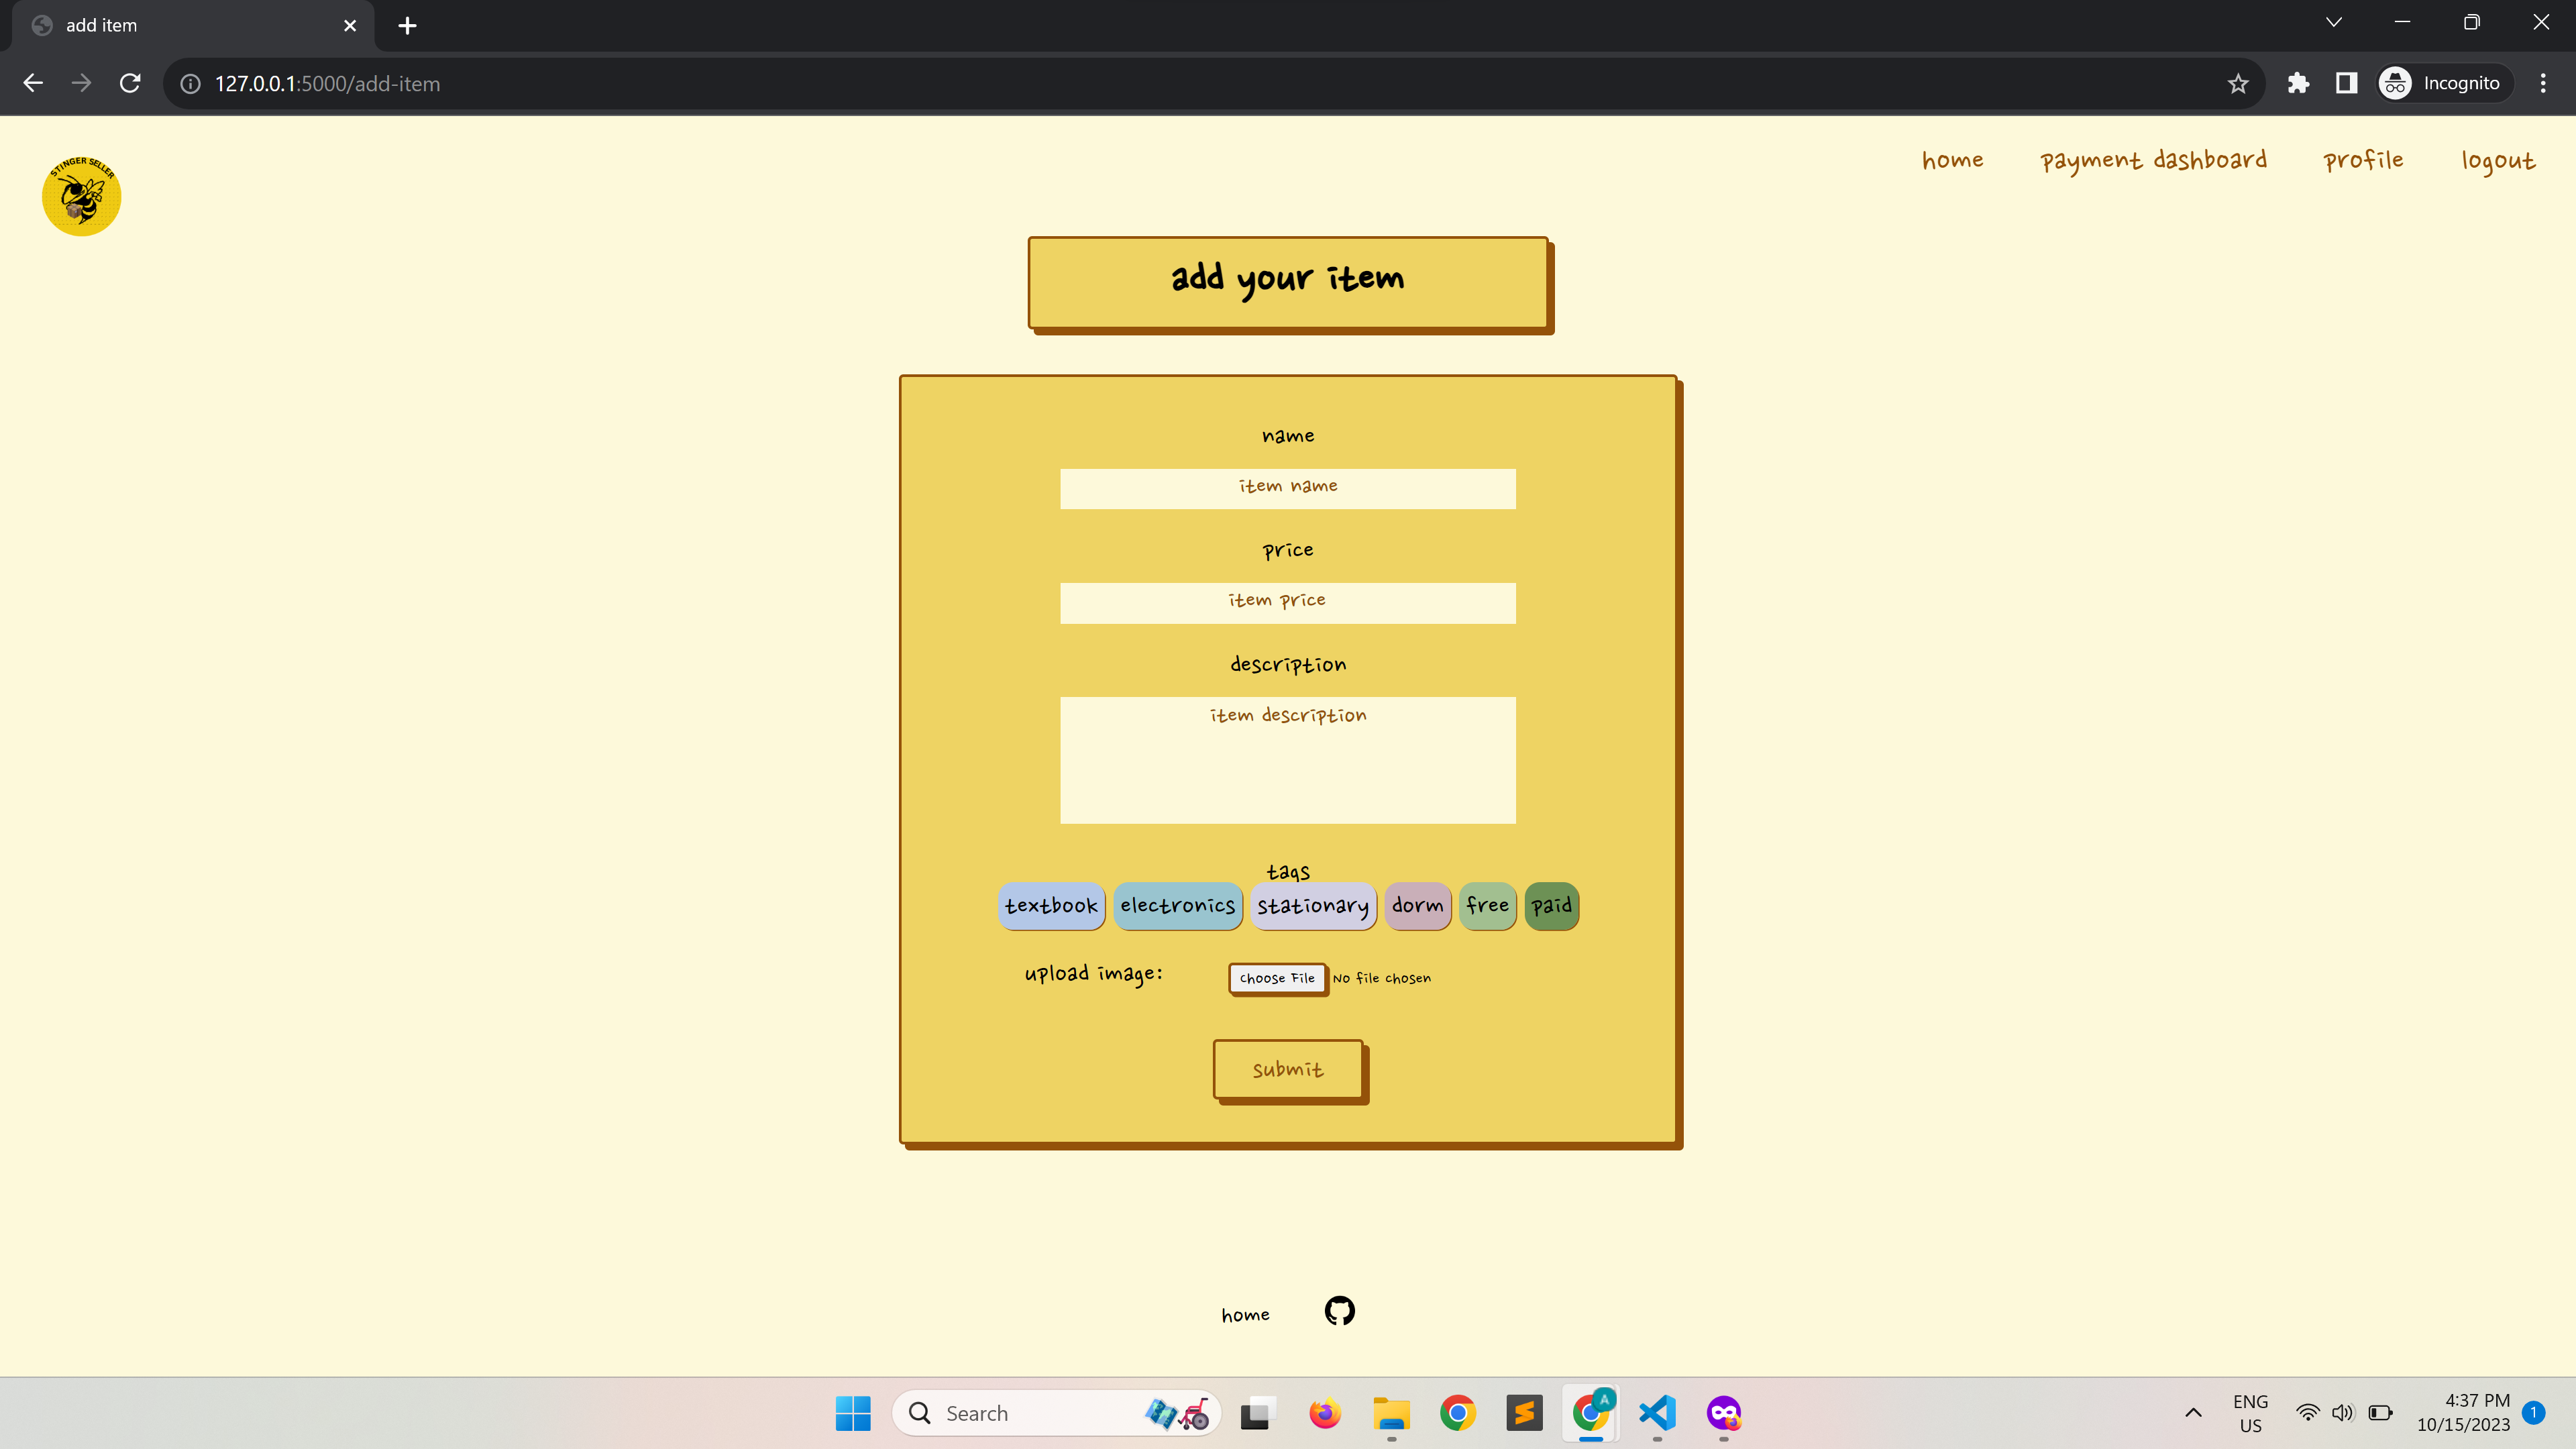This screenshot has width=2576, height=1449.
Task: Show hidden system tray icons
Action: [x=2193, y=1413]
